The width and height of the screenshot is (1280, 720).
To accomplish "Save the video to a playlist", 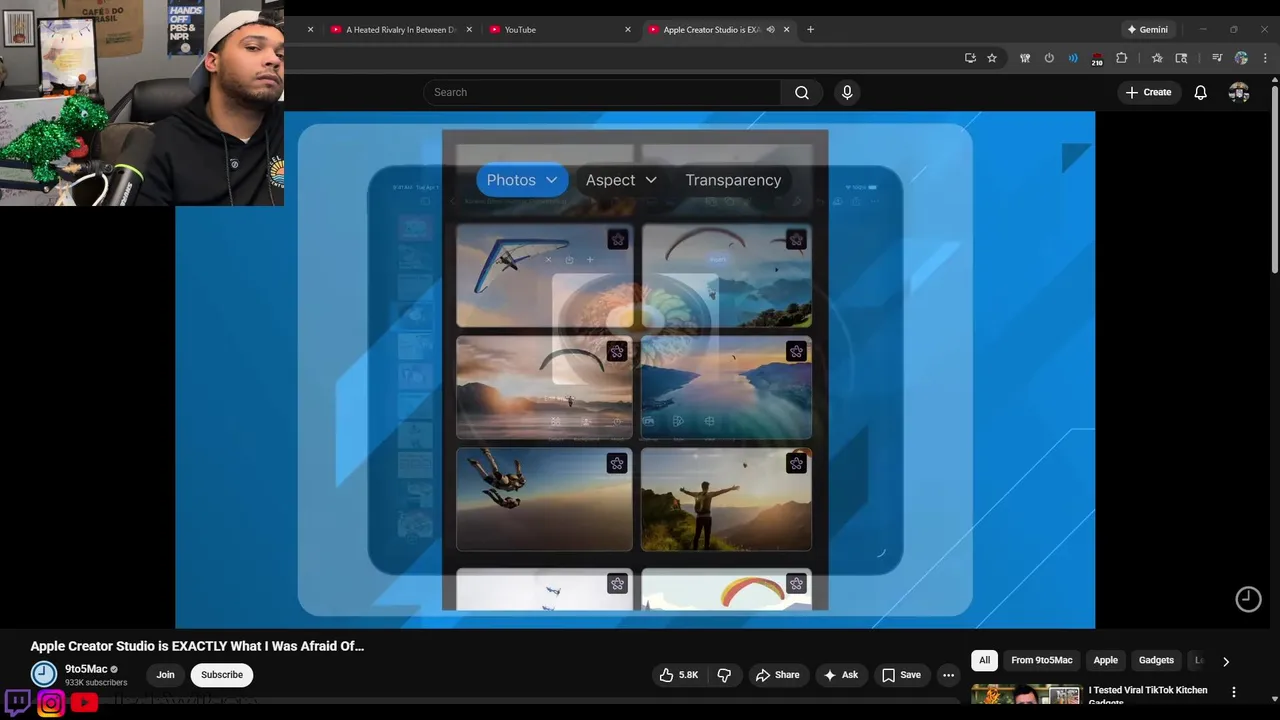I will coord(900,675).
